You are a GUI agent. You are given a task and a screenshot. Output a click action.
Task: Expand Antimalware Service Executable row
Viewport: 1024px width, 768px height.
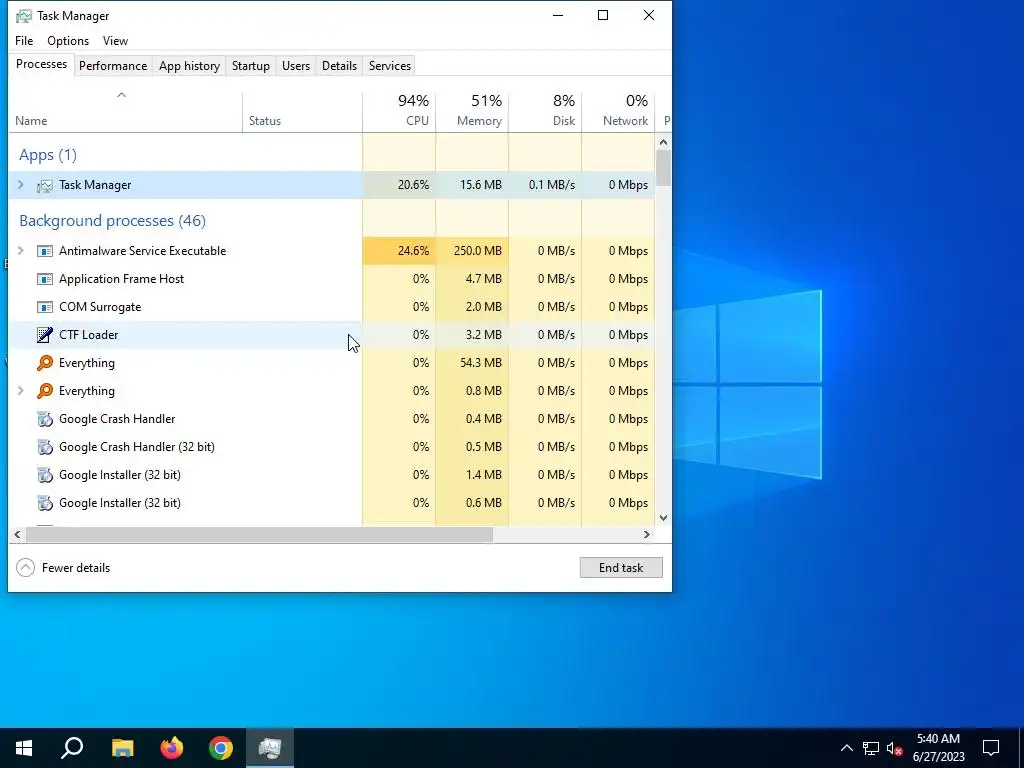(x=20, y=251)
